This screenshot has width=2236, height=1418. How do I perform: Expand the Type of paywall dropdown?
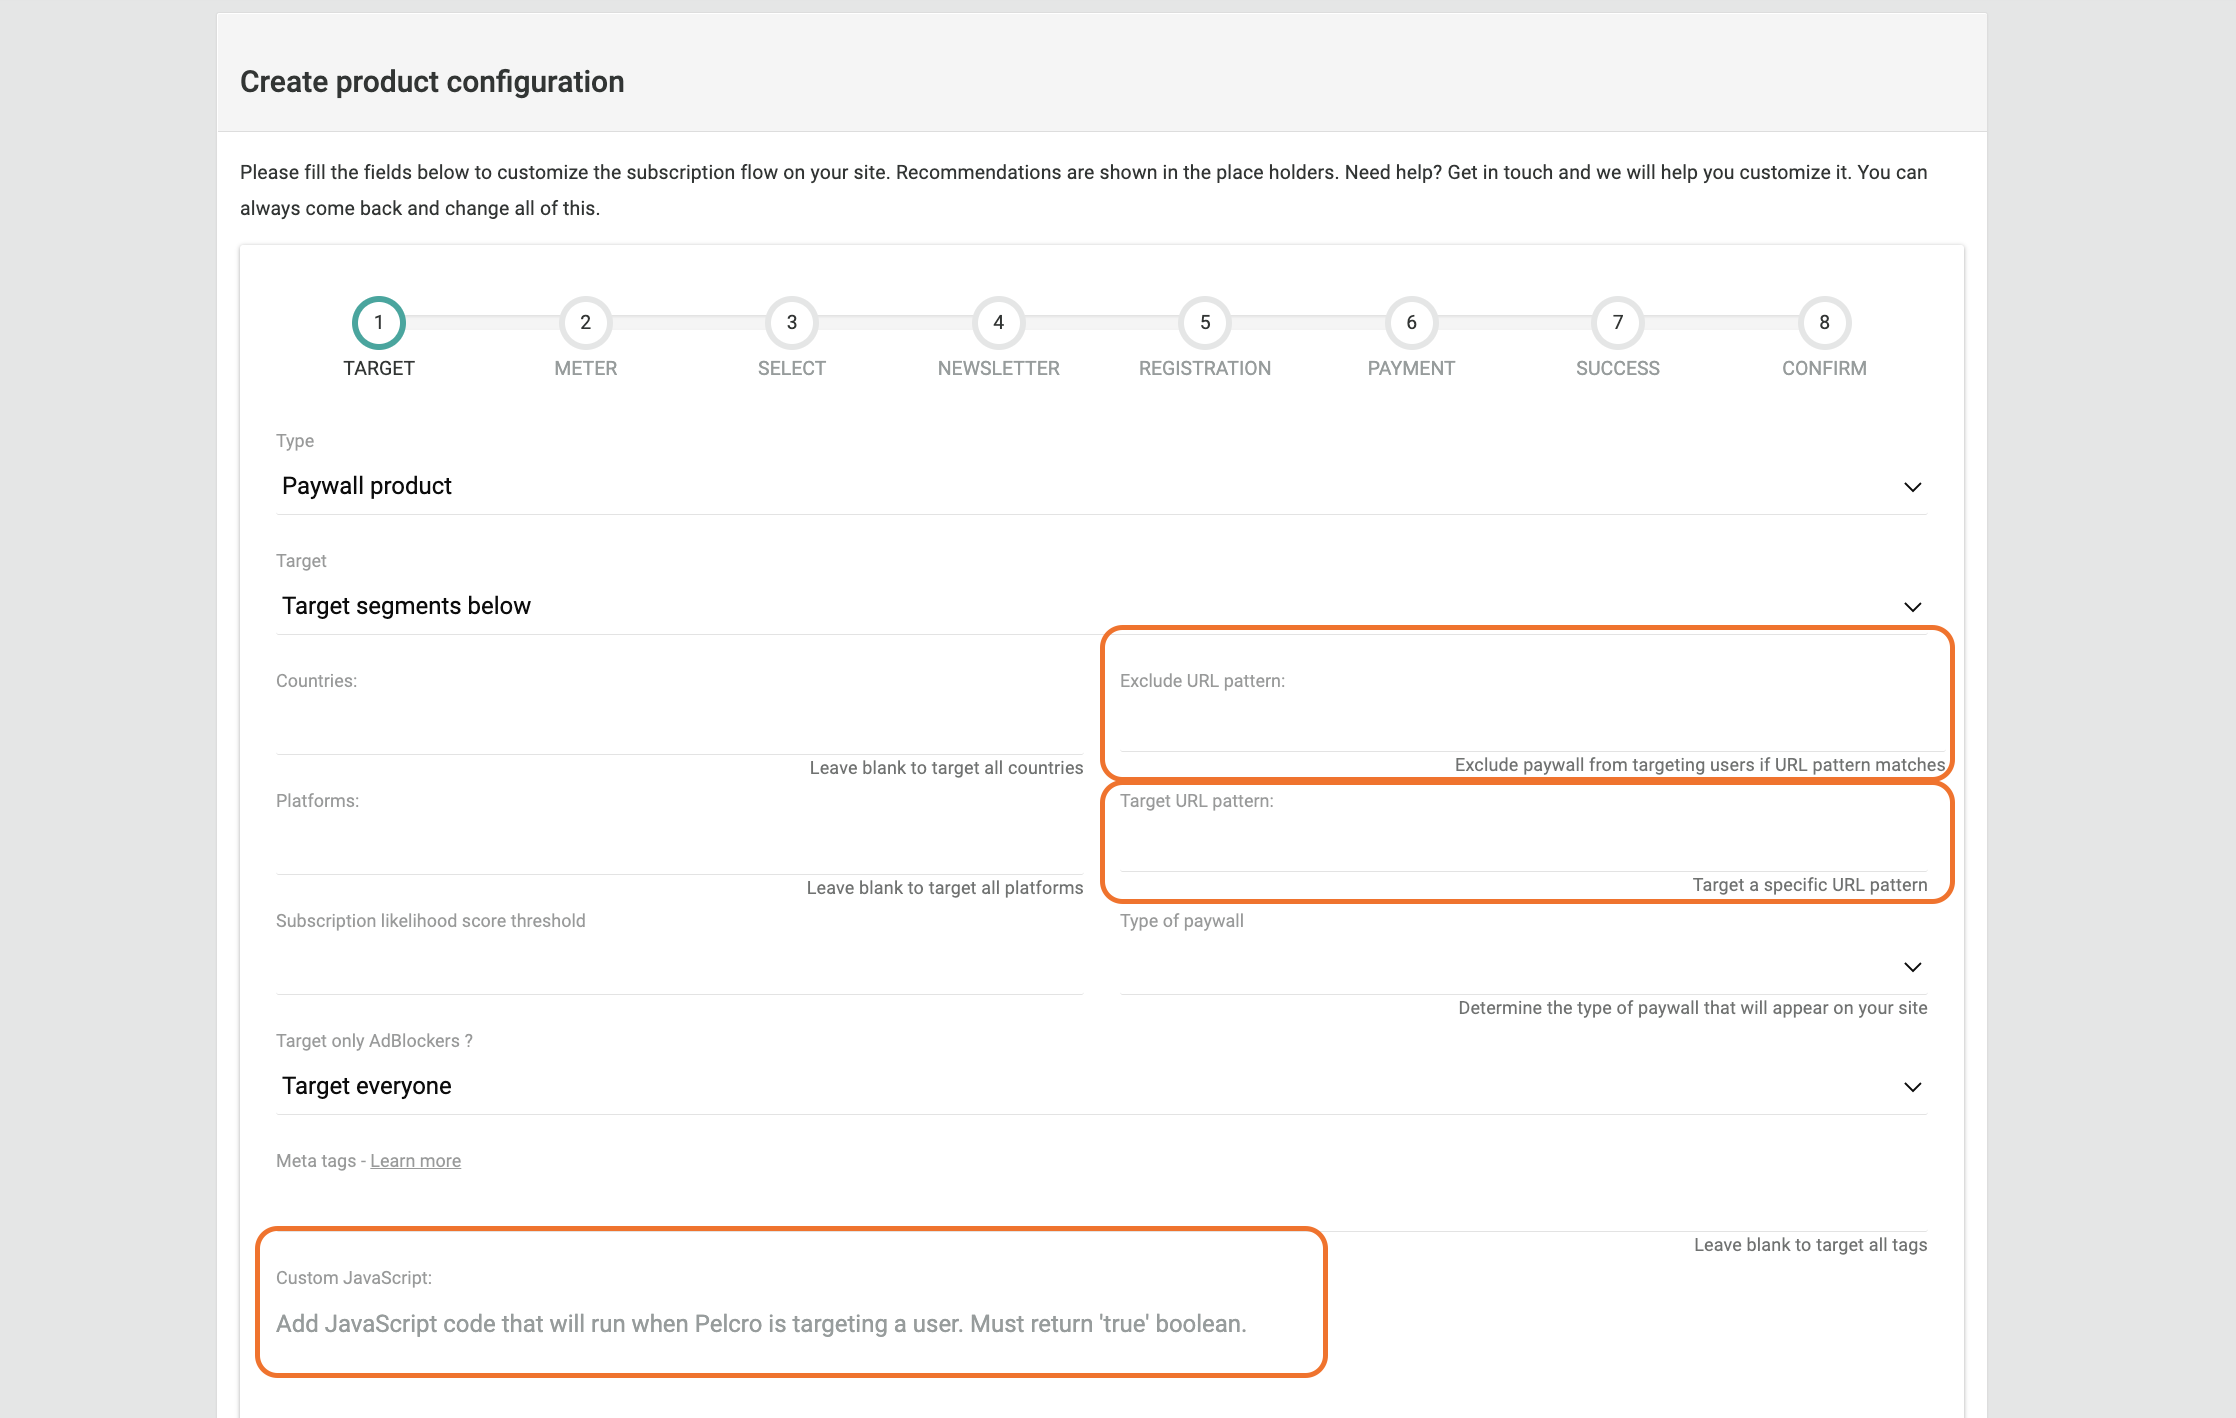point(1522,966)
